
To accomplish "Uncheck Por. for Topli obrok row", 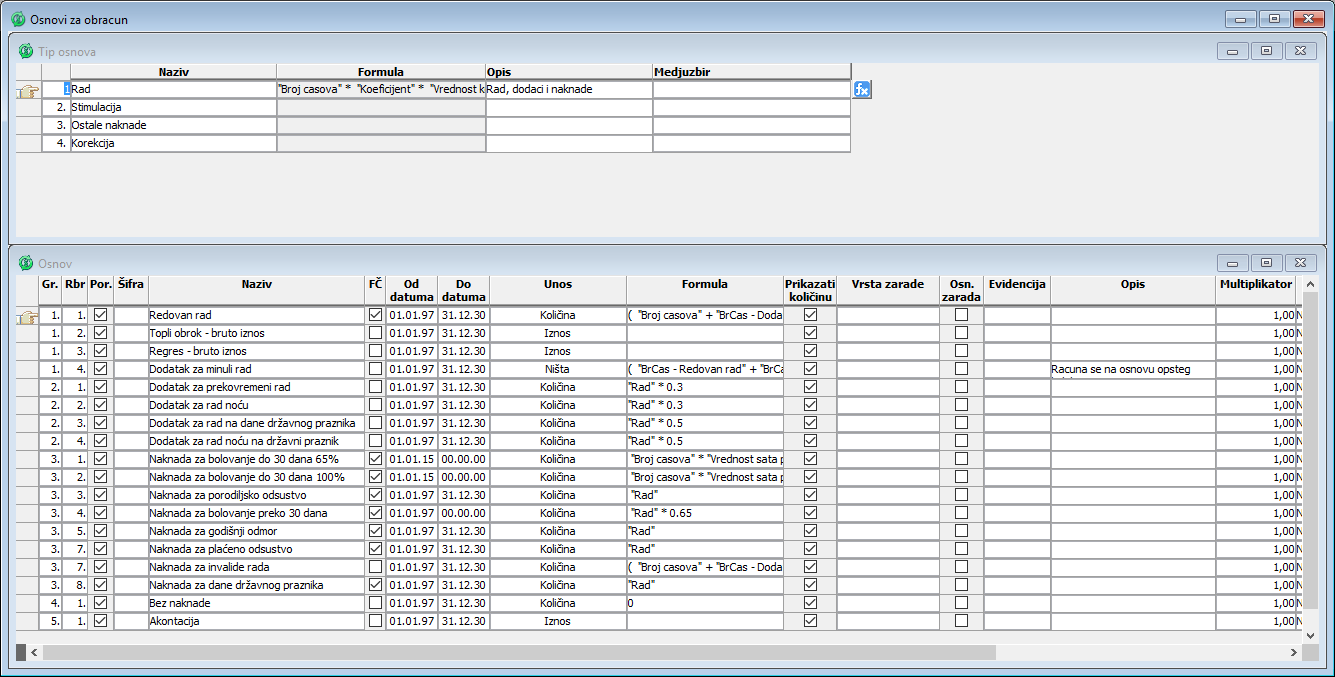I will click(100, 333).
